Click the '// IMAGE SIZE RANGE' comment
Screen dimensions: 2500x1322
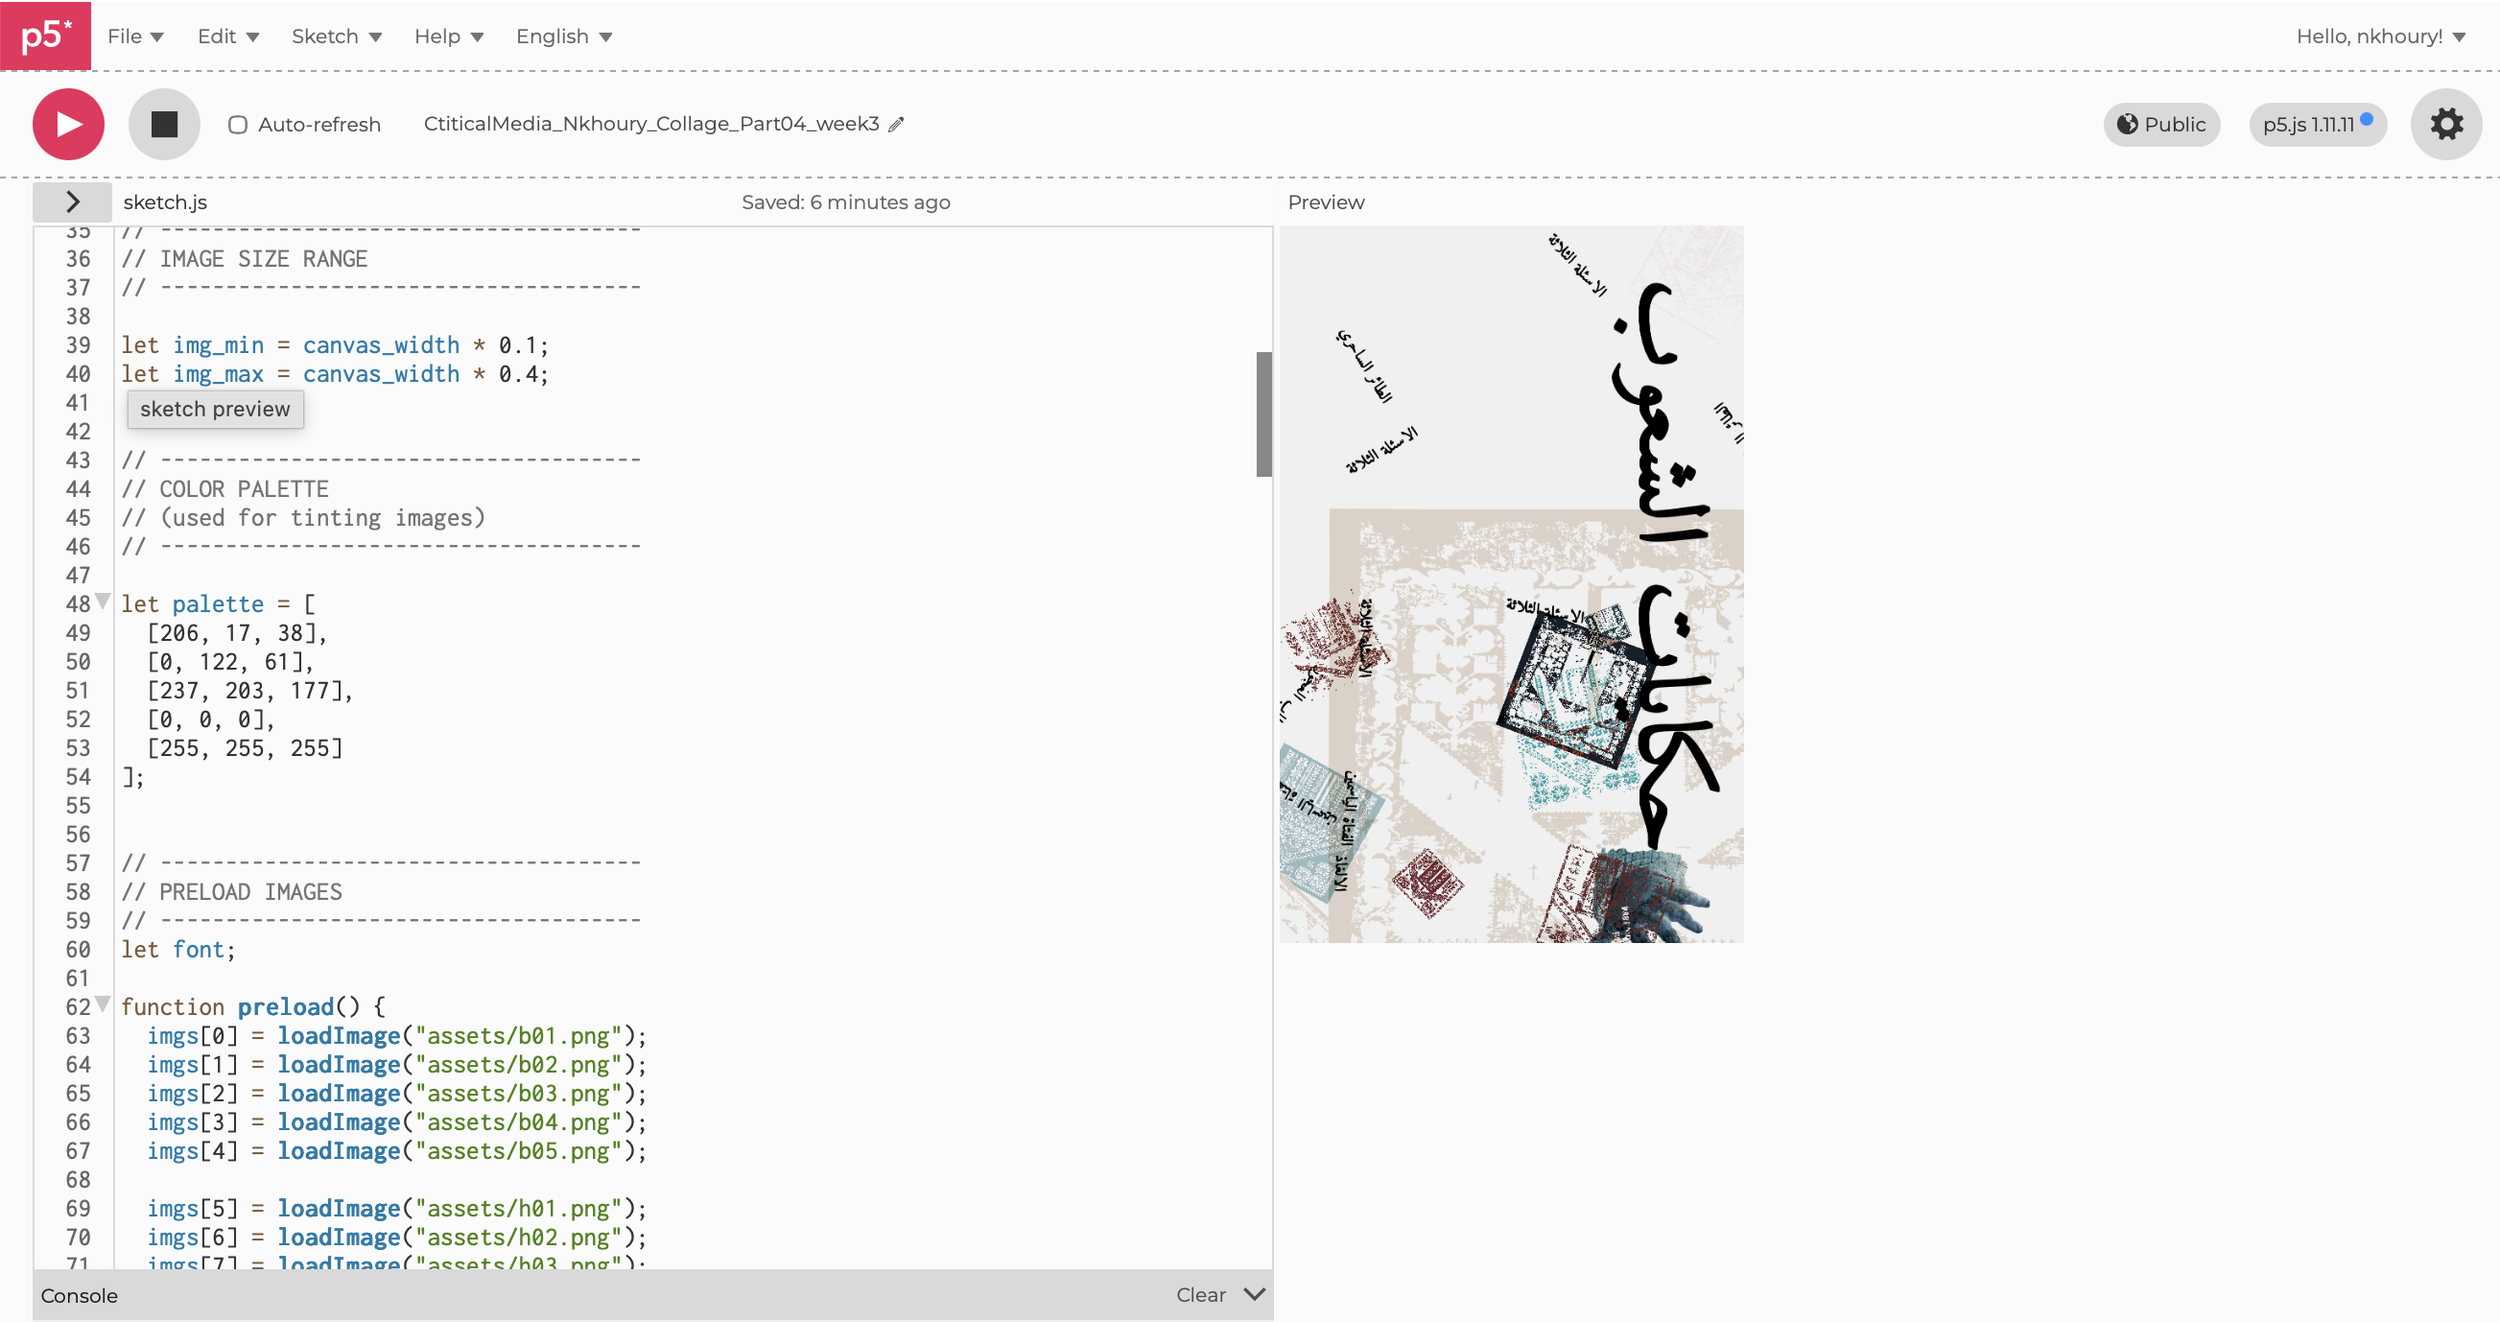pos(244,259)
